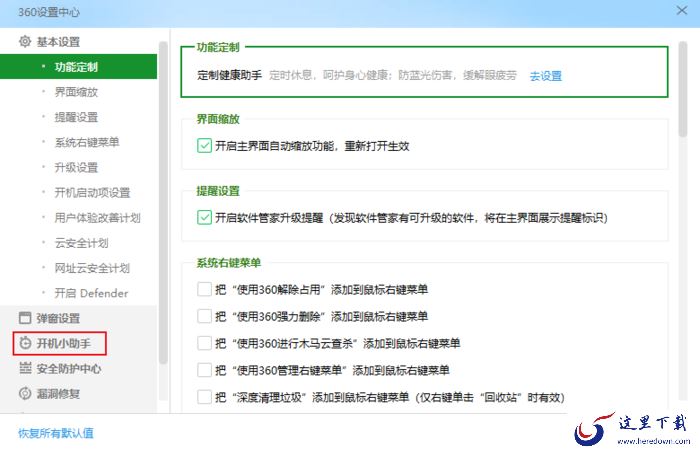Open the 弹窗设置 section label
The image size is (700, 449).
58,318
